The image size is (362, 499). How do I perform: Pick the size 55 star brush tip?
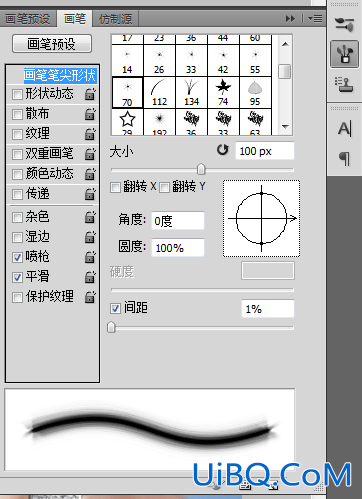click(255, 60)
